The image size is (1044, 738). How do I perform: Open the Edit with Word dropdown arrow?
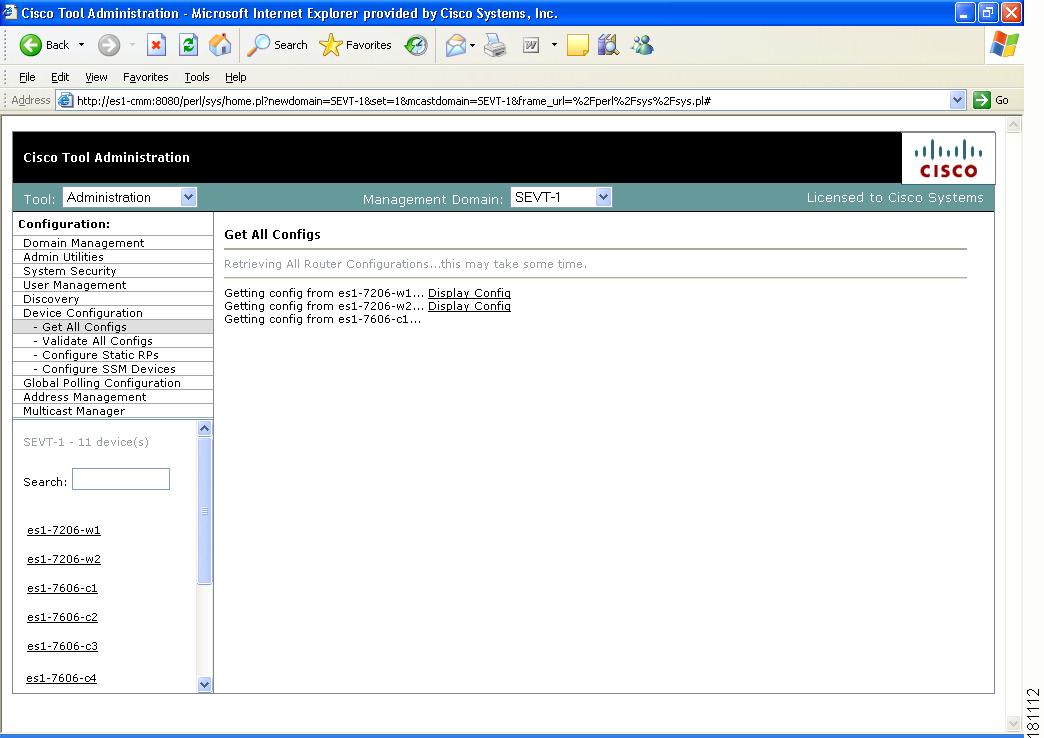tap(554, 45)
